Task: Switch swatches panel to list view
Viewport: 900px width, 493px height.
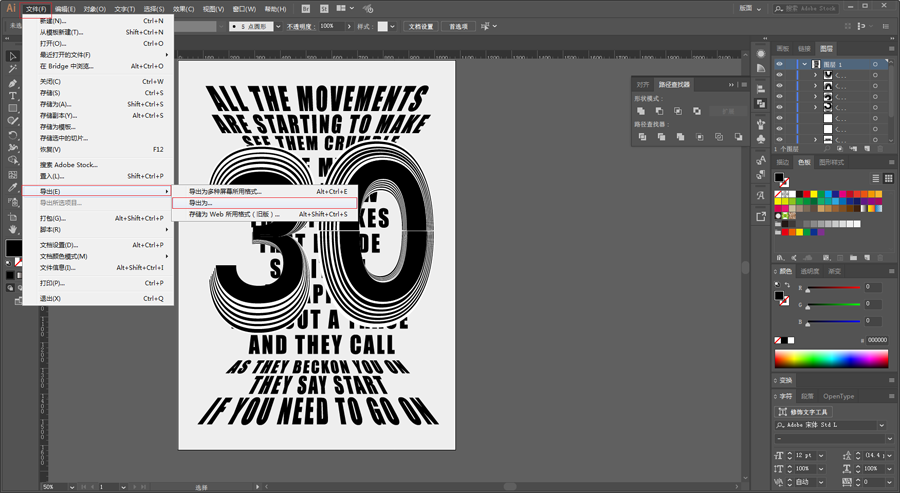Action: click(x=876, y=178)
